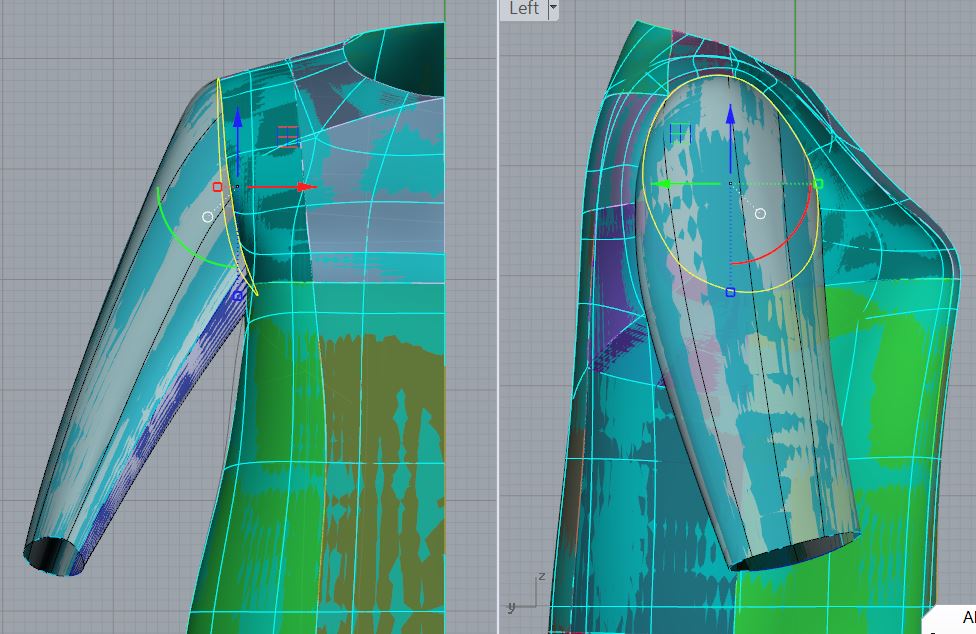Click blue scale handle square in Left viewport
The height and width of the screenshot is (634, 976).
731,292
